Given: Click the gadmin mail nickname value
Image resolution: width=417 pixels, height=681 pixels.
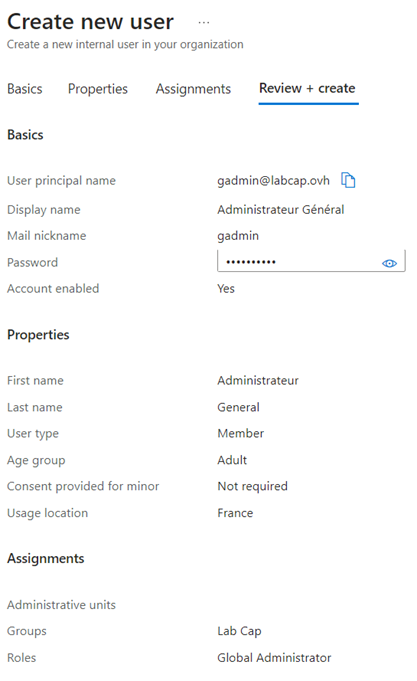Looking at the screenshot, I should pyautogui.click(x=238, y=236).
